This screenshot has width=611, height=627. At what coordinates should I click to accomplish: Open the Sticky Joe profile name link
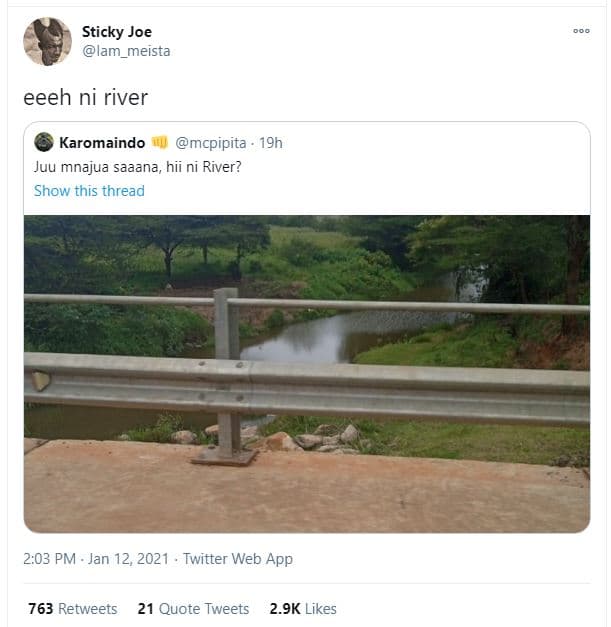click(116, 32)
